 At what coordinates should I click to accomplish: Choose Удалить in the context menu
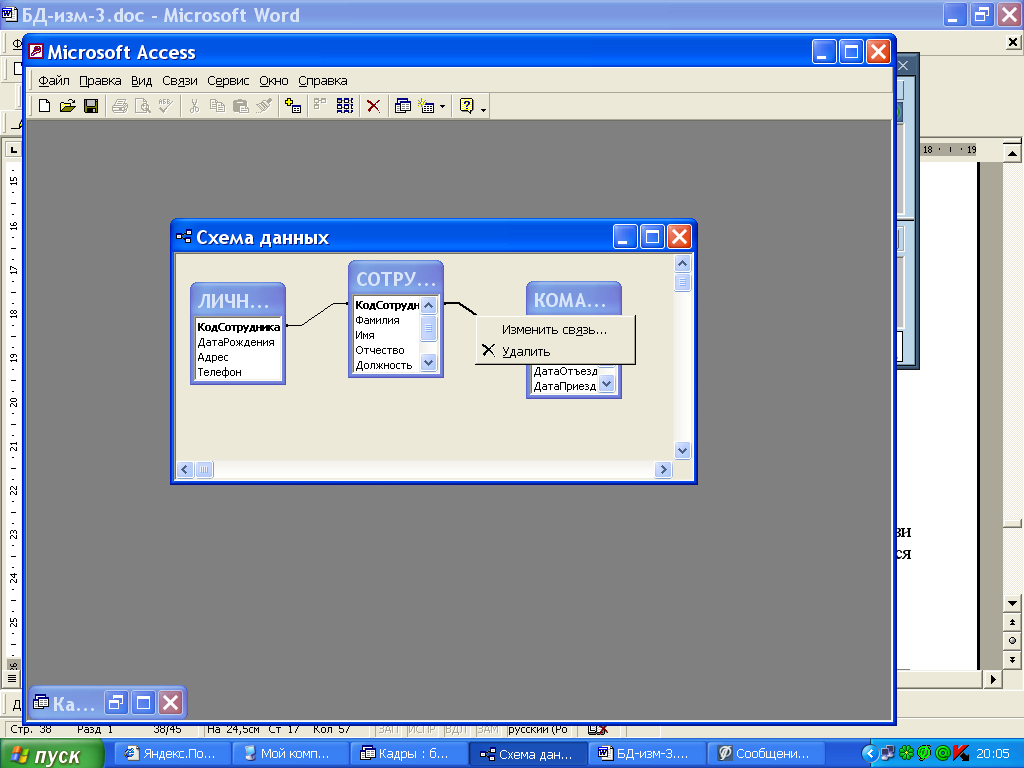tap(555, 351)
